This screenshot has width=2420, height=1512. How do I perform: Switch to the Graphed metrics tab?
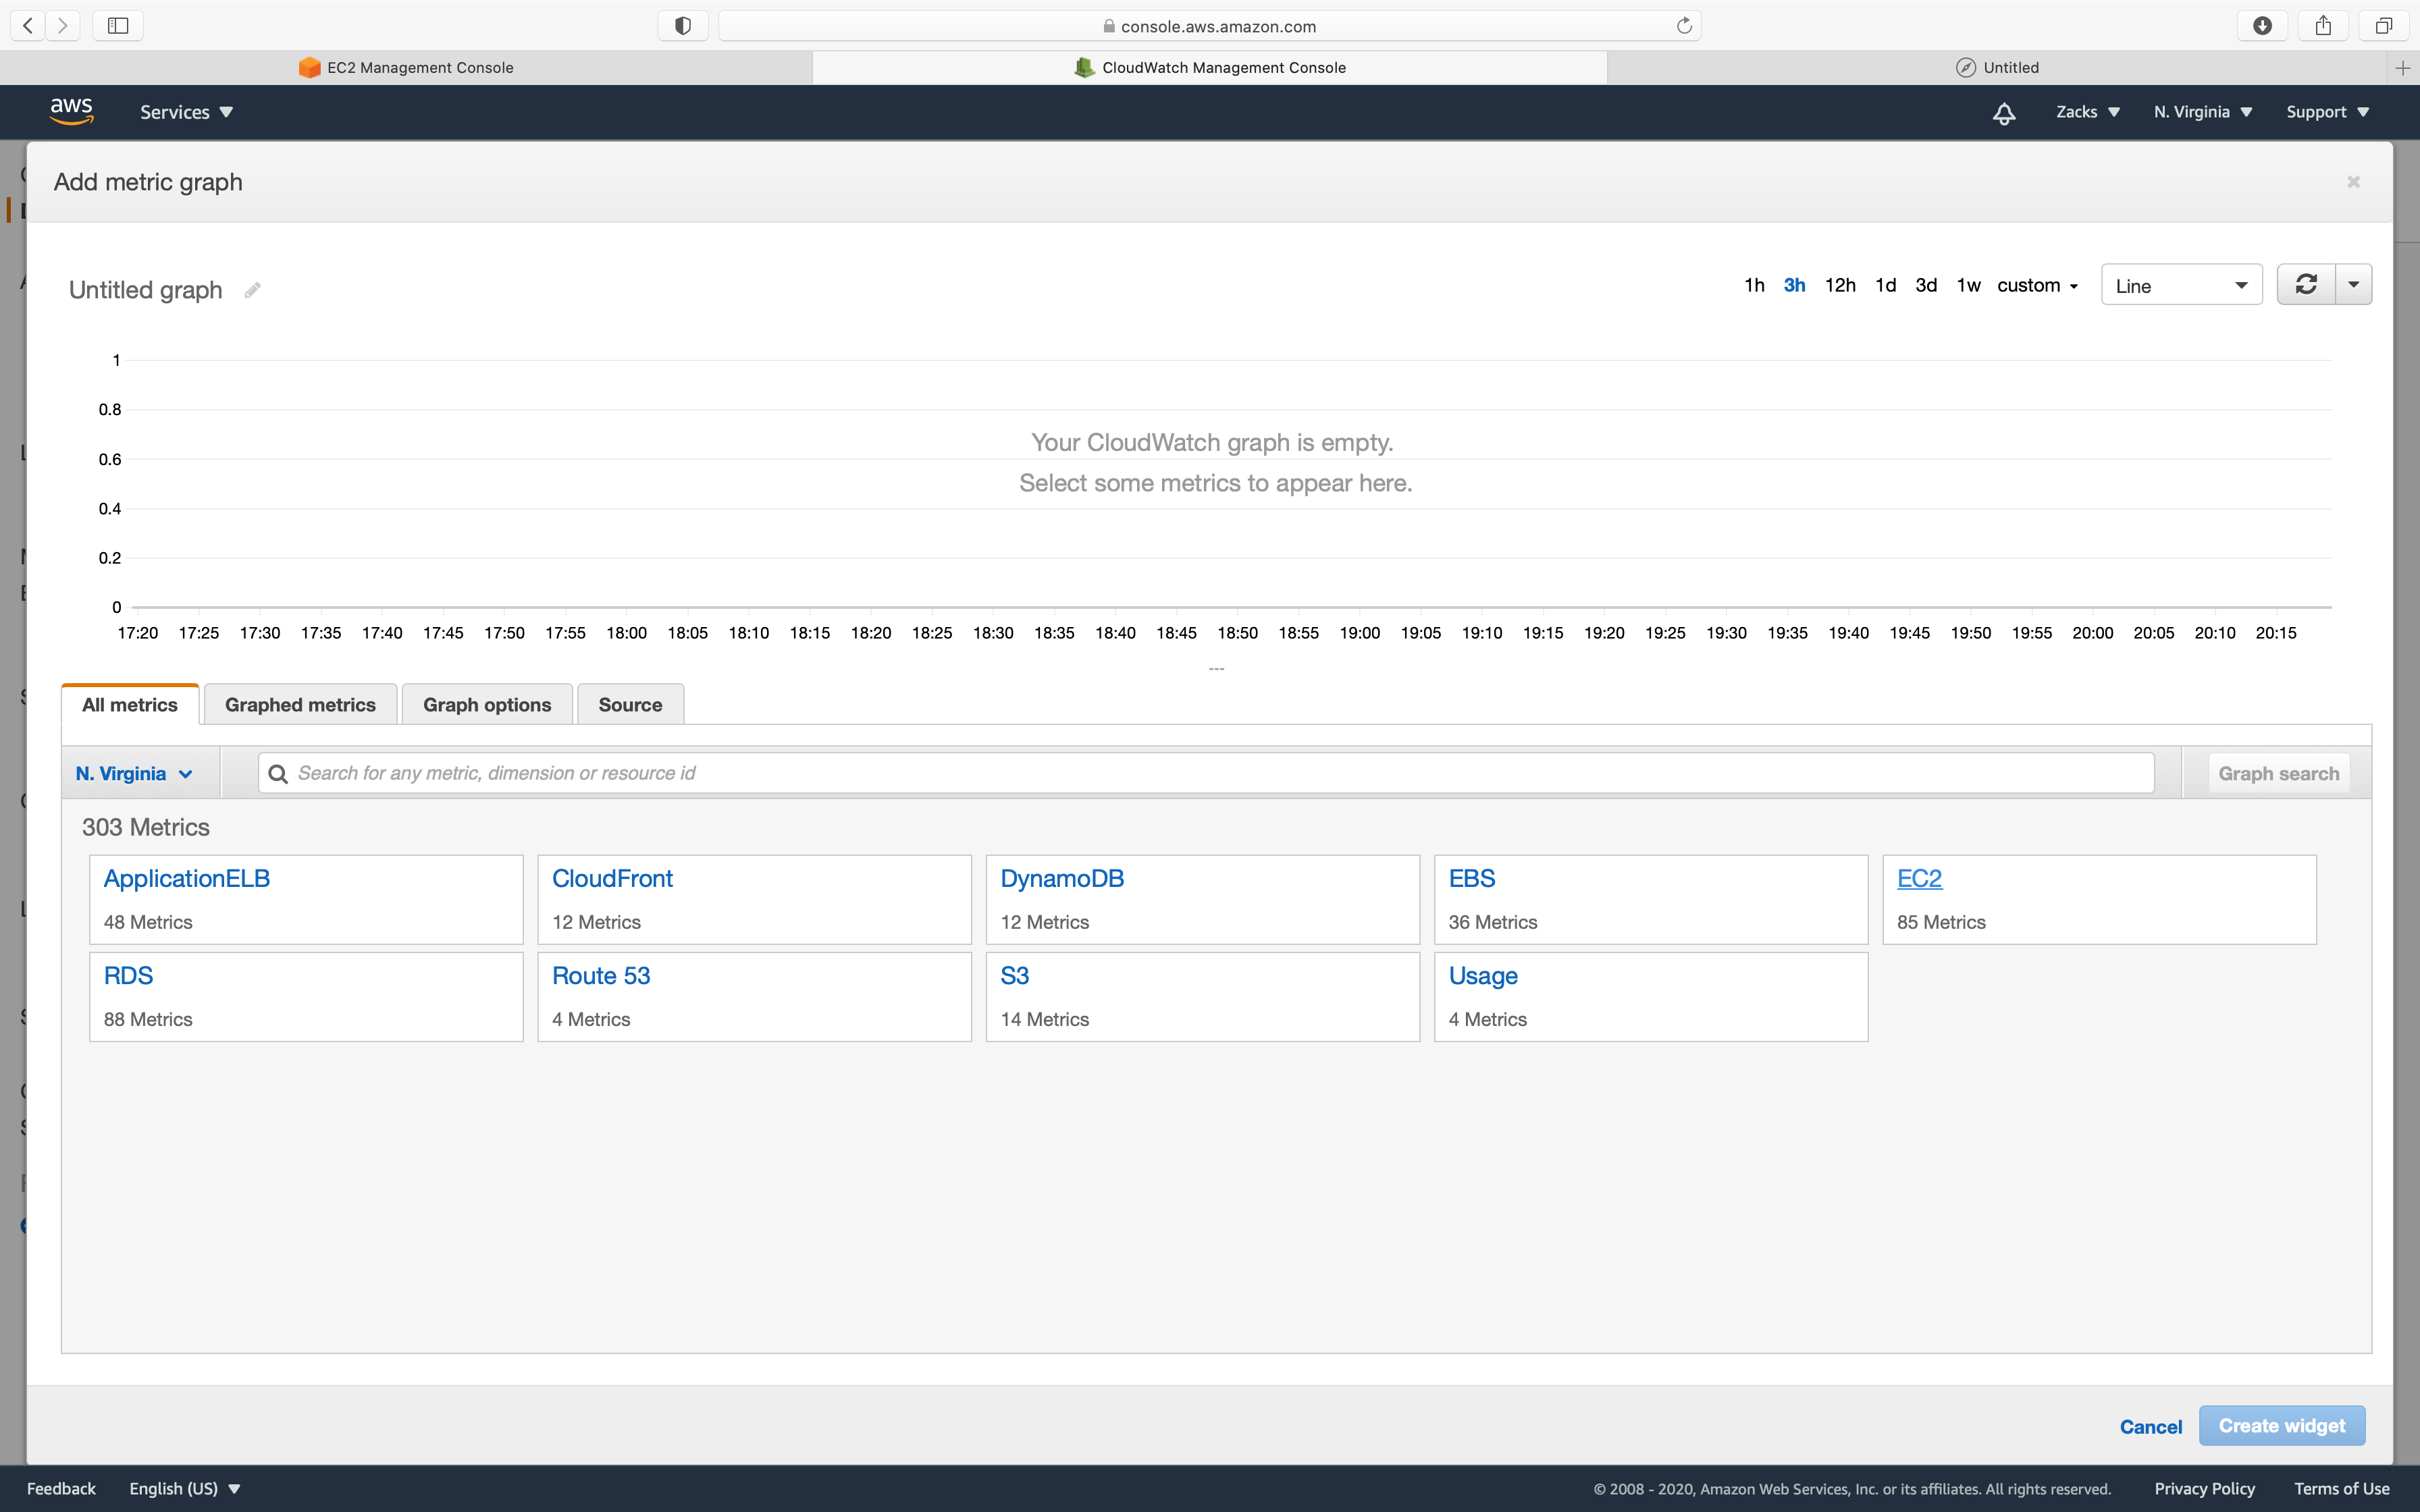click(300, 705)
